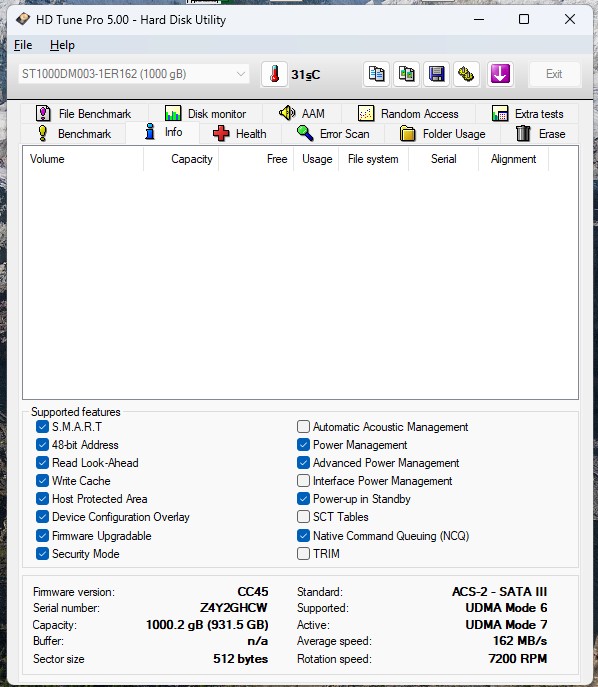Close the HD Tune Pro window
598x687 pixels.
click(x=570, y=19)
